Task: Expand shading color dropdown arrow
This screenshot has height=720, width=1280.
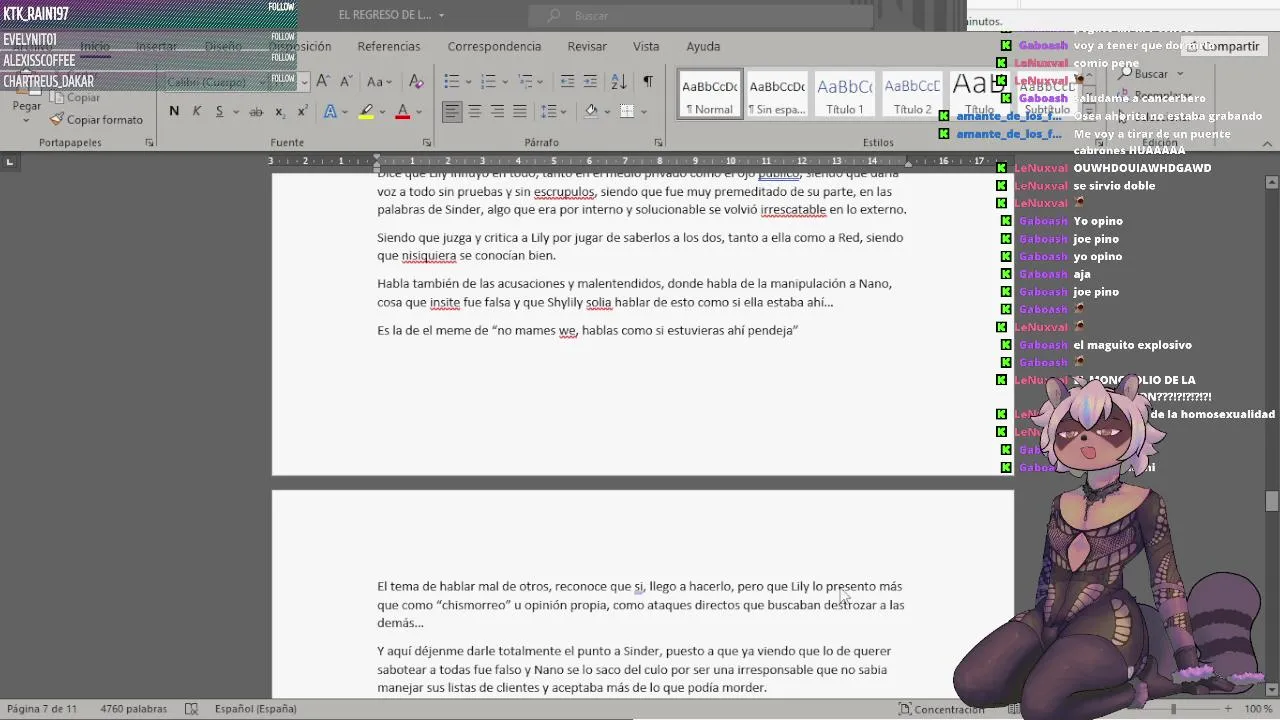Action: click(606, 112)
